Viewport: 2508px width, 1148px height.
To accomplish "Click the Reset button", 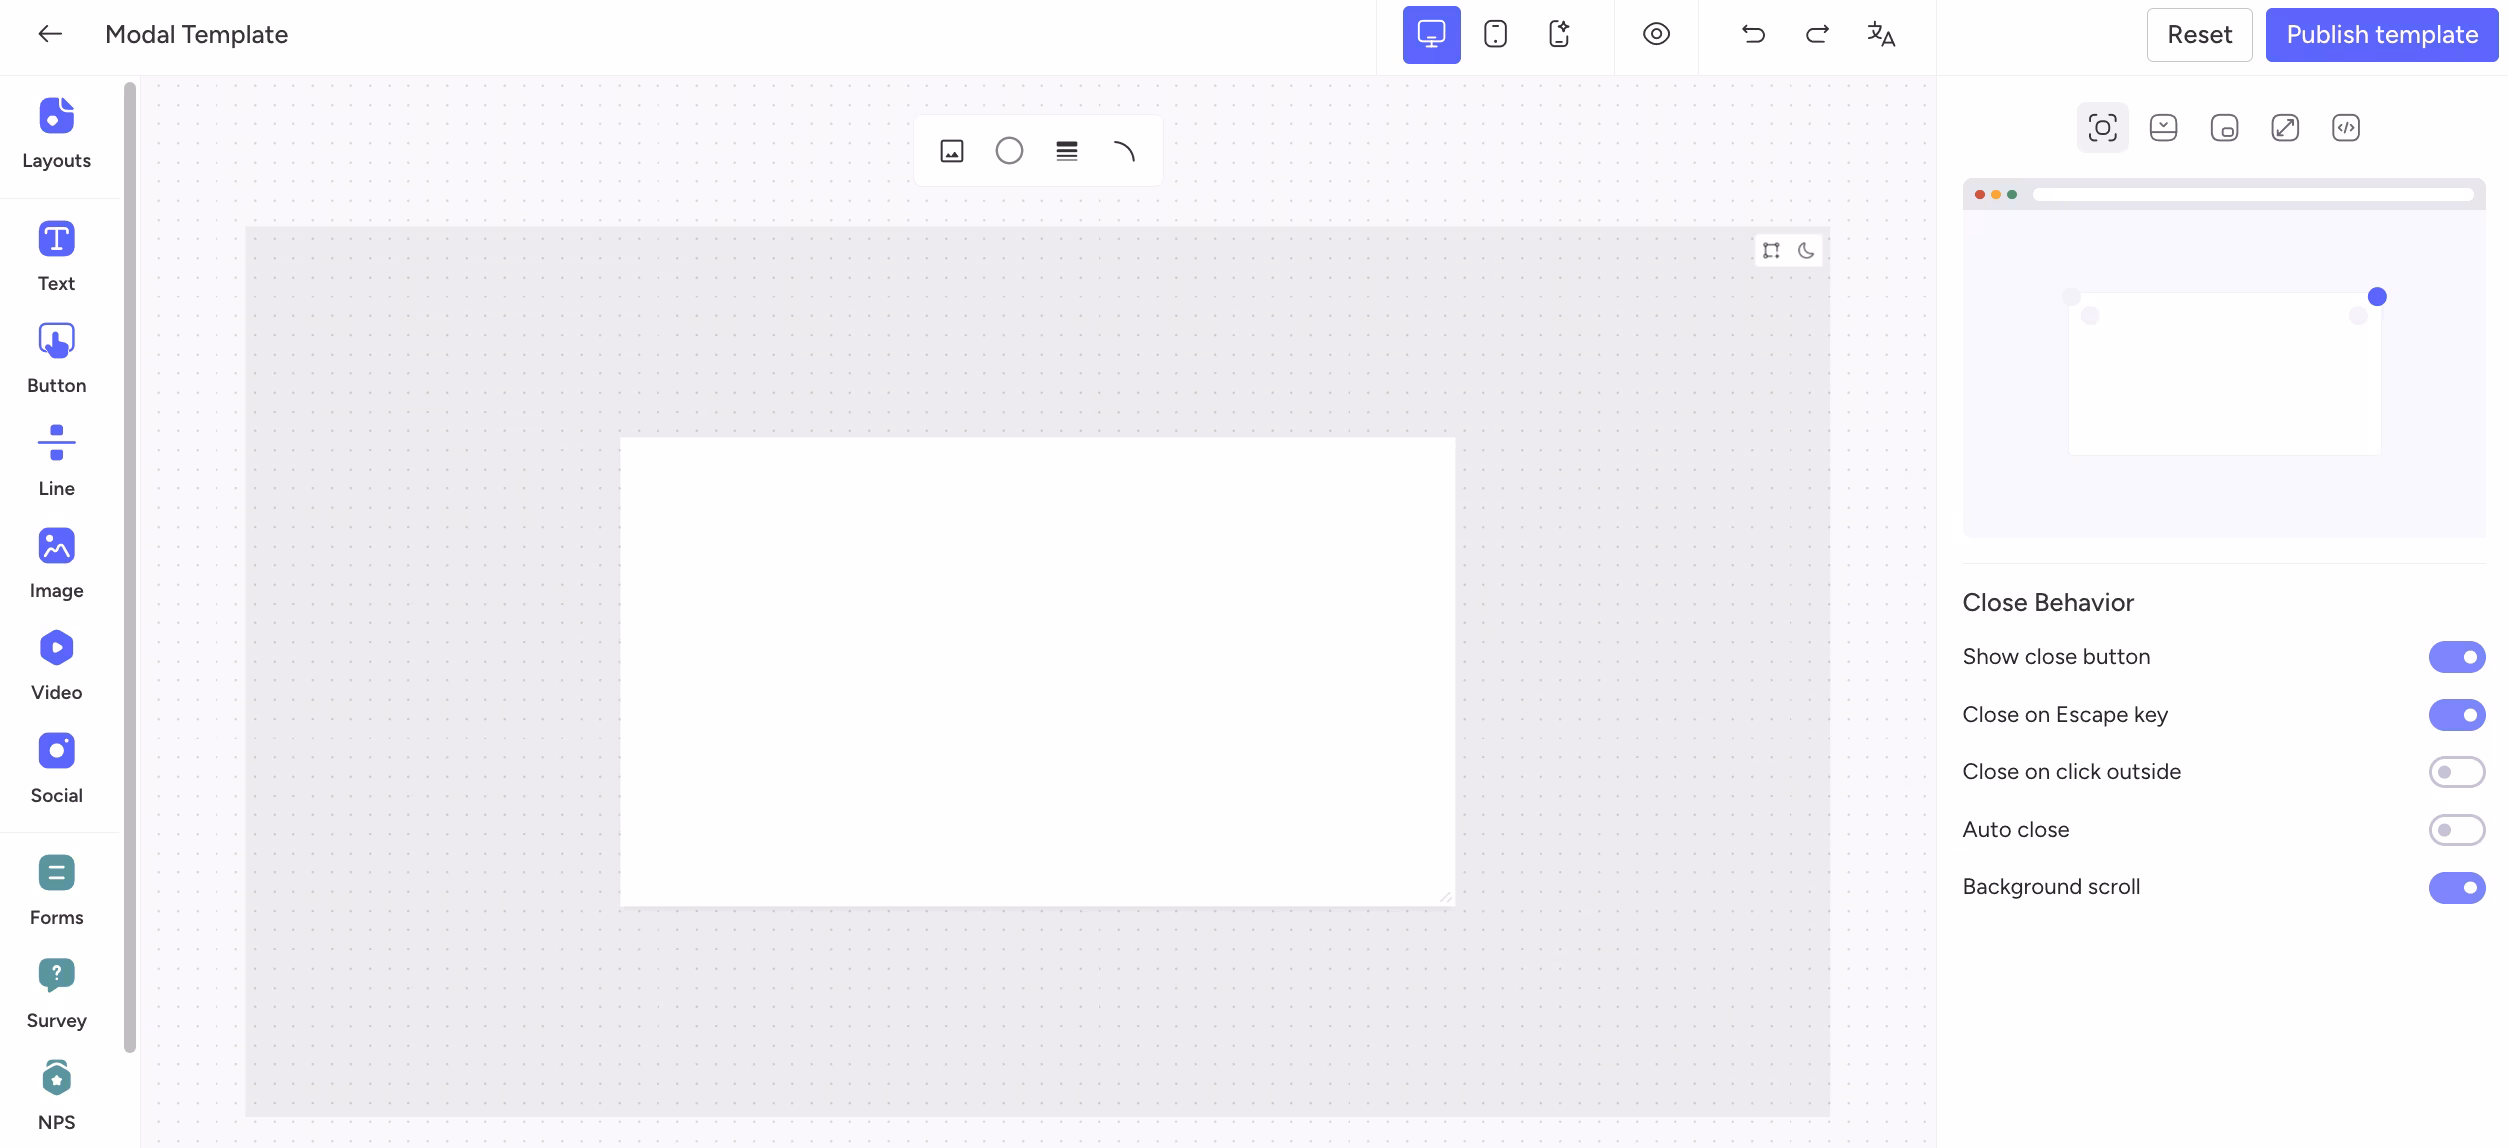I will (x=2199, y=34).
